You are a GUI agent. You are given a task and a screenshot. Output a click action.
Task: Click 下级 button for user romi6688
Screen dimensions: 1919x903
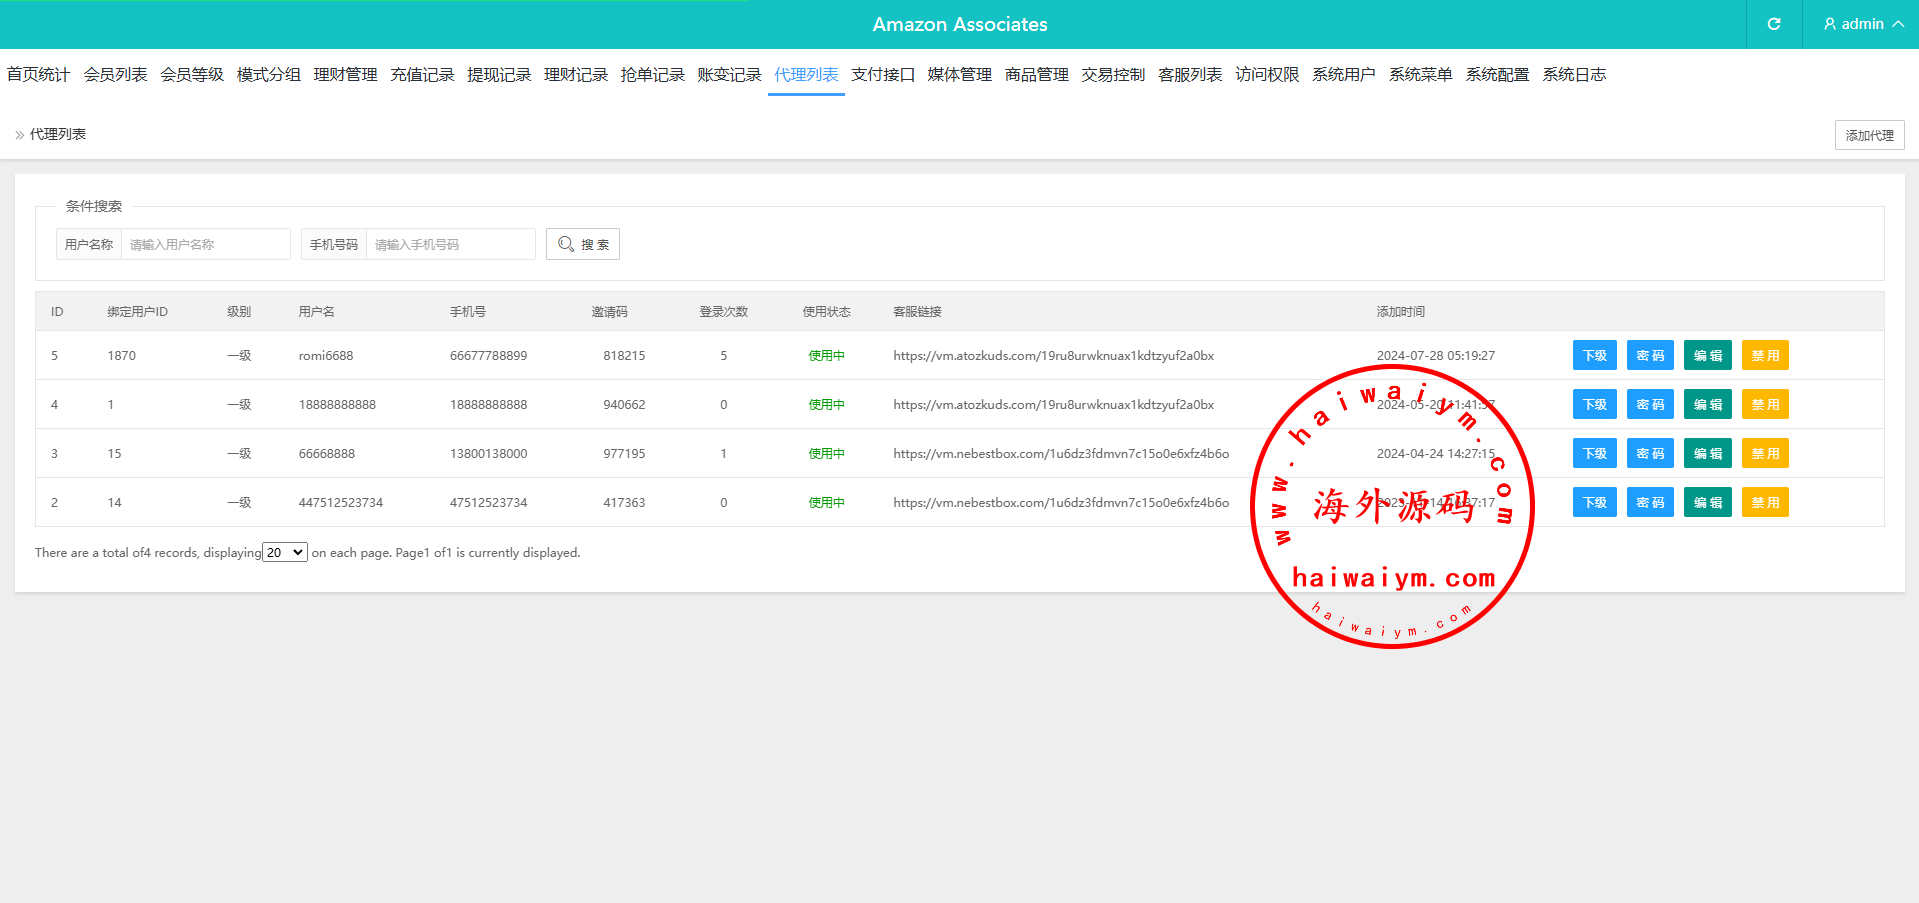pyautogui.click(x=1594, y=356)
